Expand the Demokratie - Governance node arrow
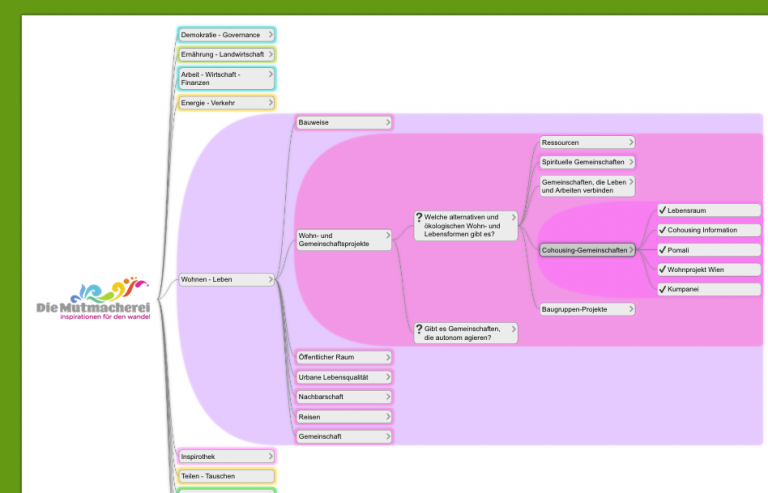Screen dimensions: 768x493 tap(270, 35)
